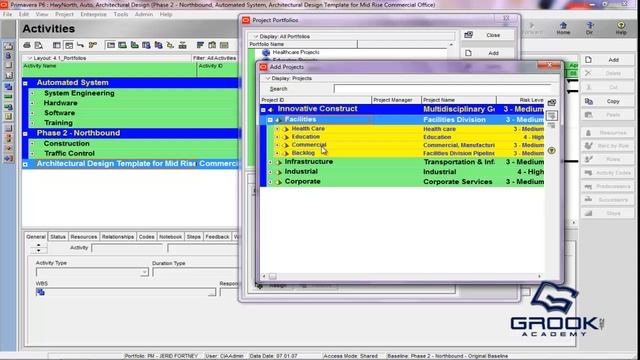The image size is (640, 360).
Task: Switch to the Status tab
Action: pyautogui.click(x=58, y=237)
